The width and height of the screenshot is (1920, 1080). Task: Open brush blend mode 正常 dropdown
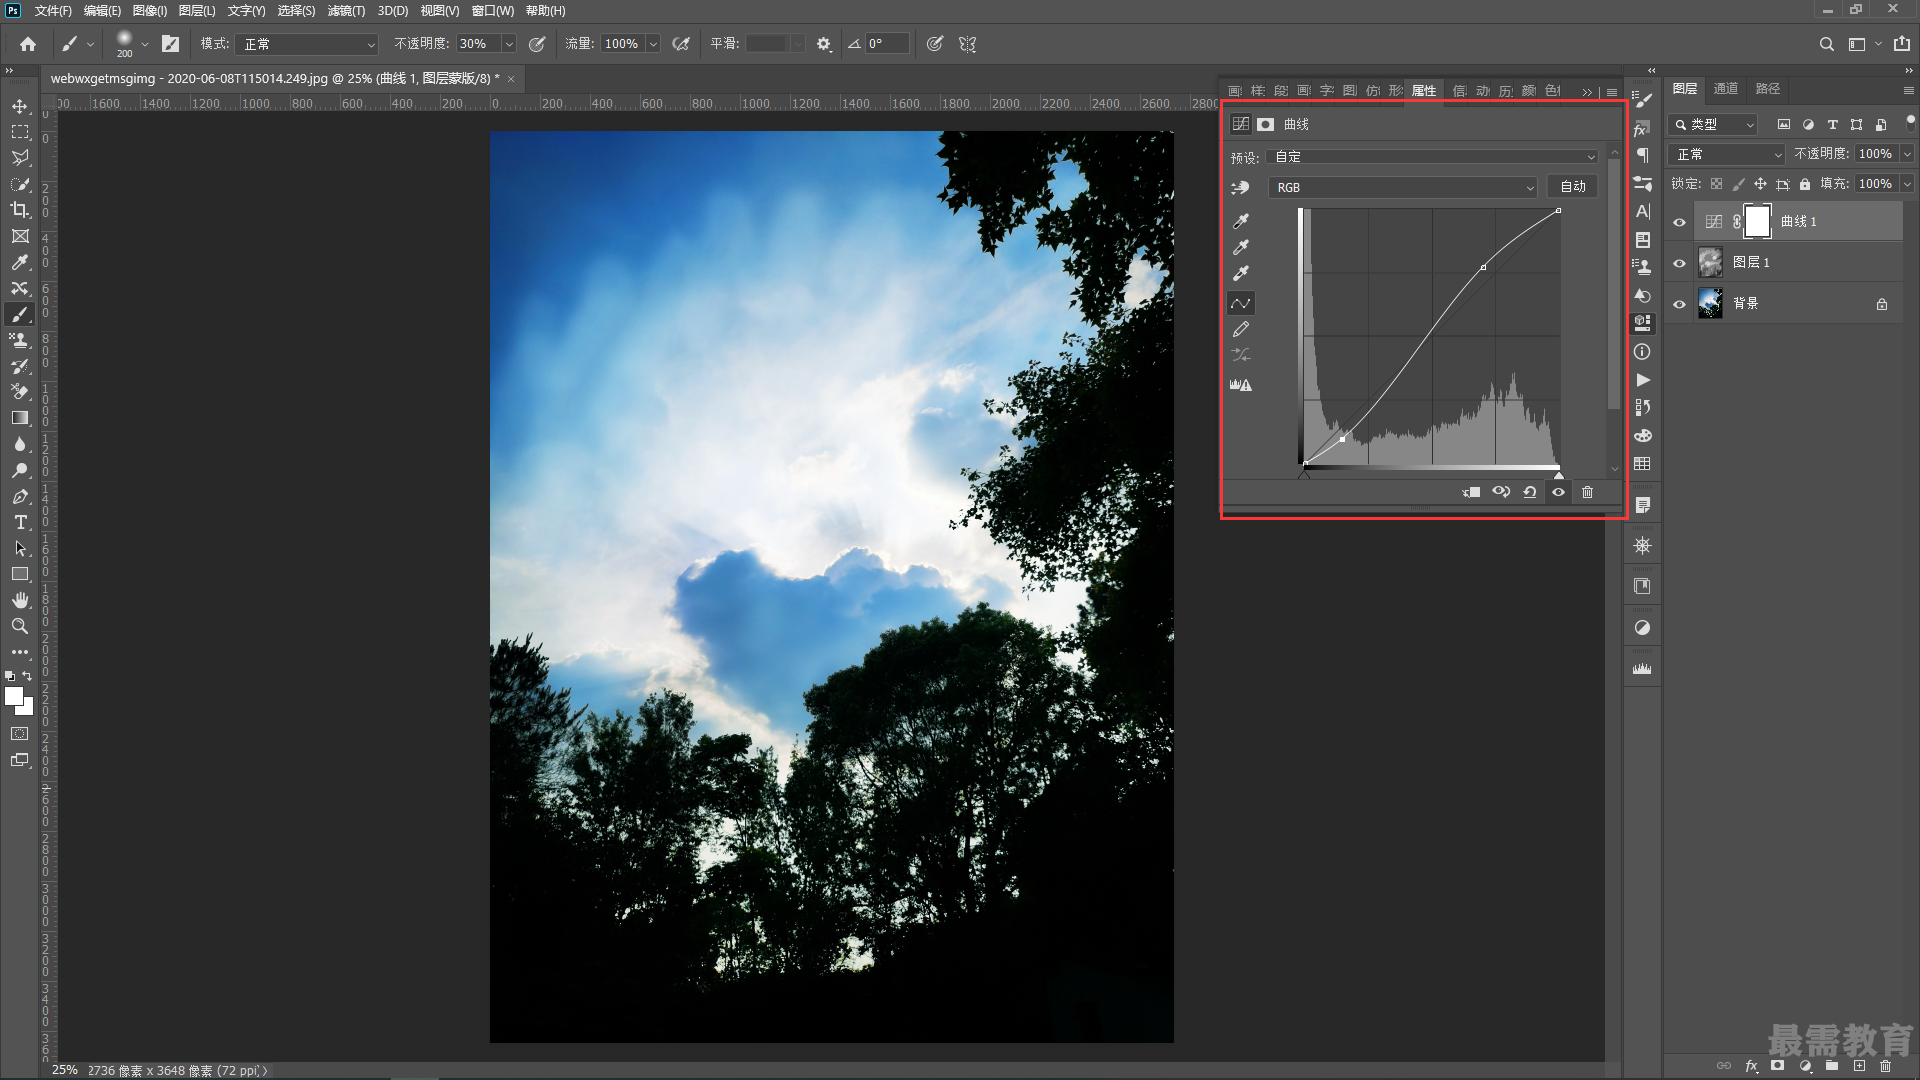[x=307, y=44]
